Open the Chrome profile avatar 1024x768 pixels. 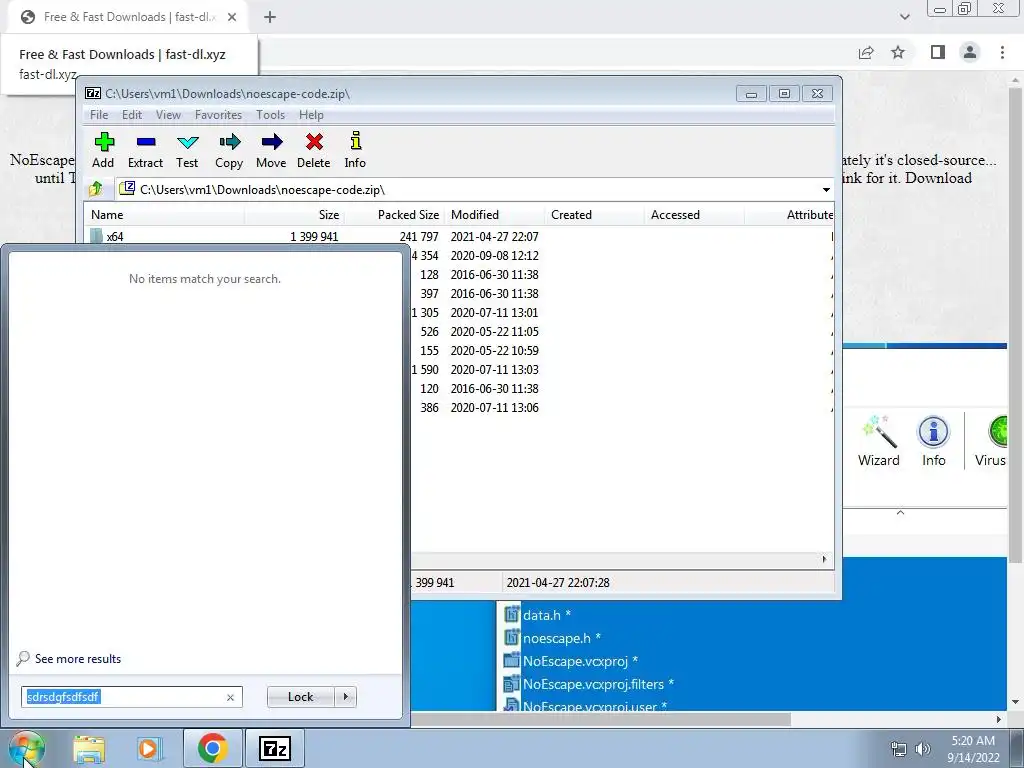(x=970, y=52)
